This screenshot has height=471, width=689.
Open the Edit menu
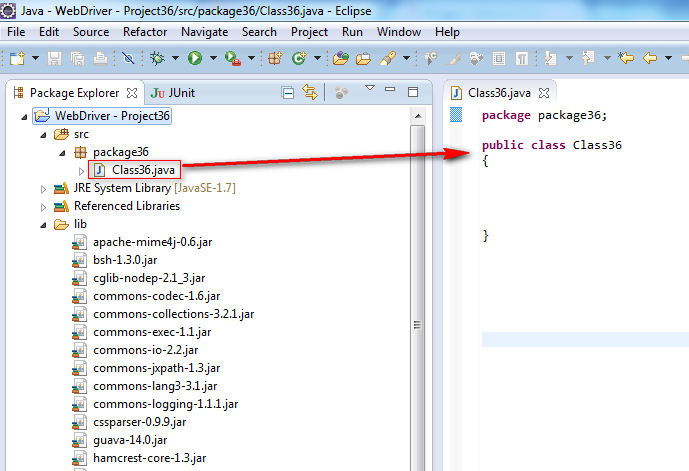[49, 32]
